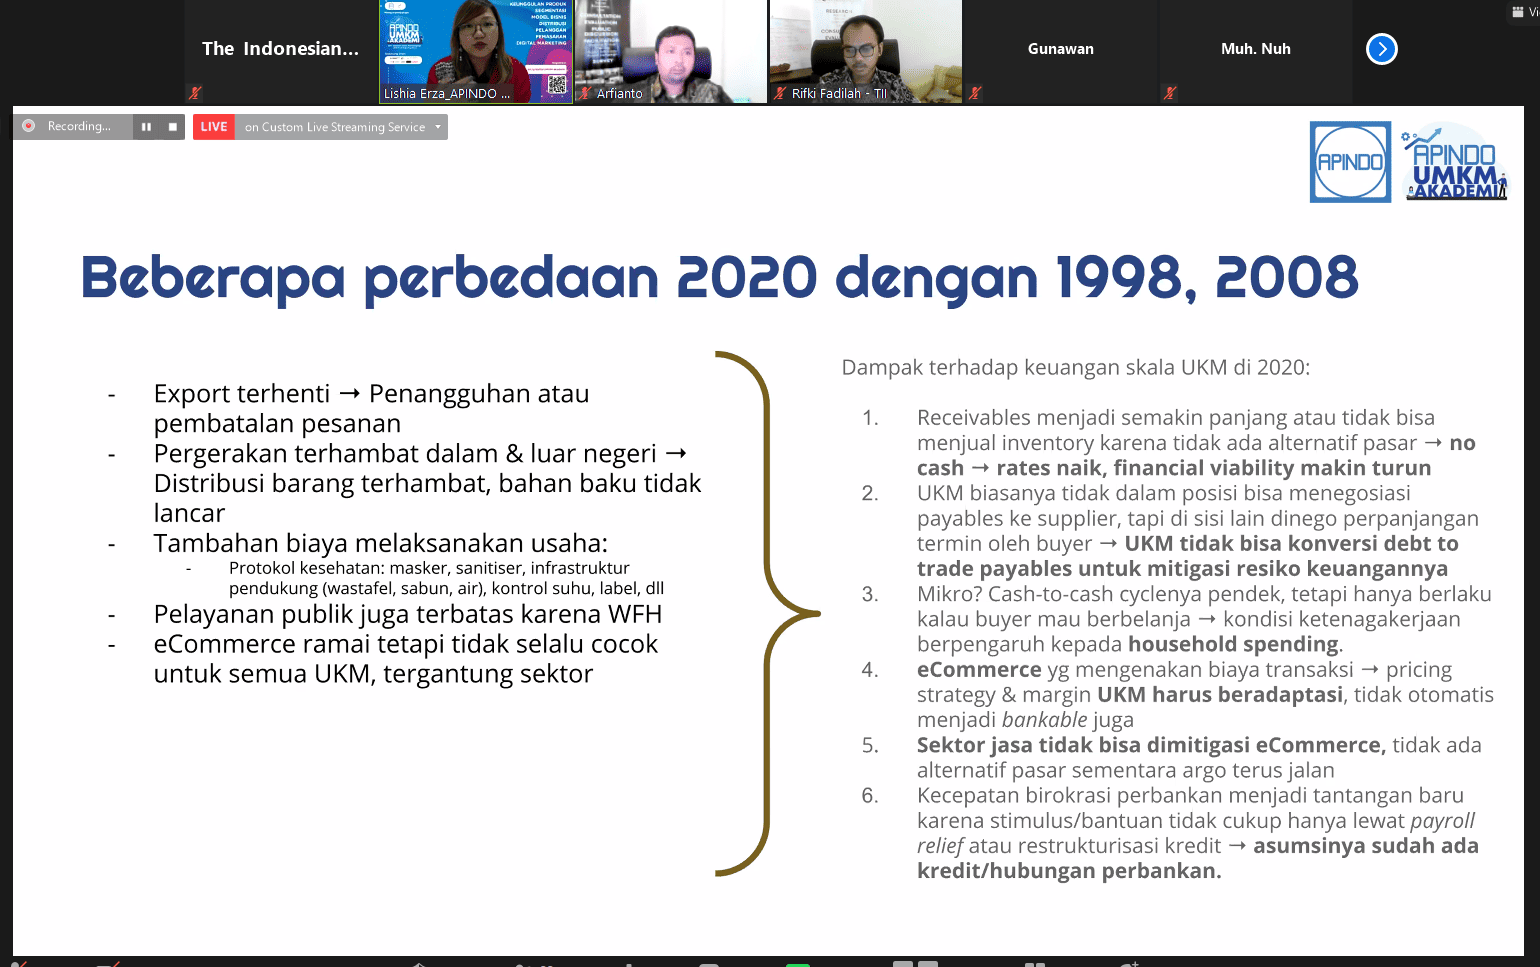
Task: Click muted mic icon beside Arfianto's name
Action: [x=585, y=94]
